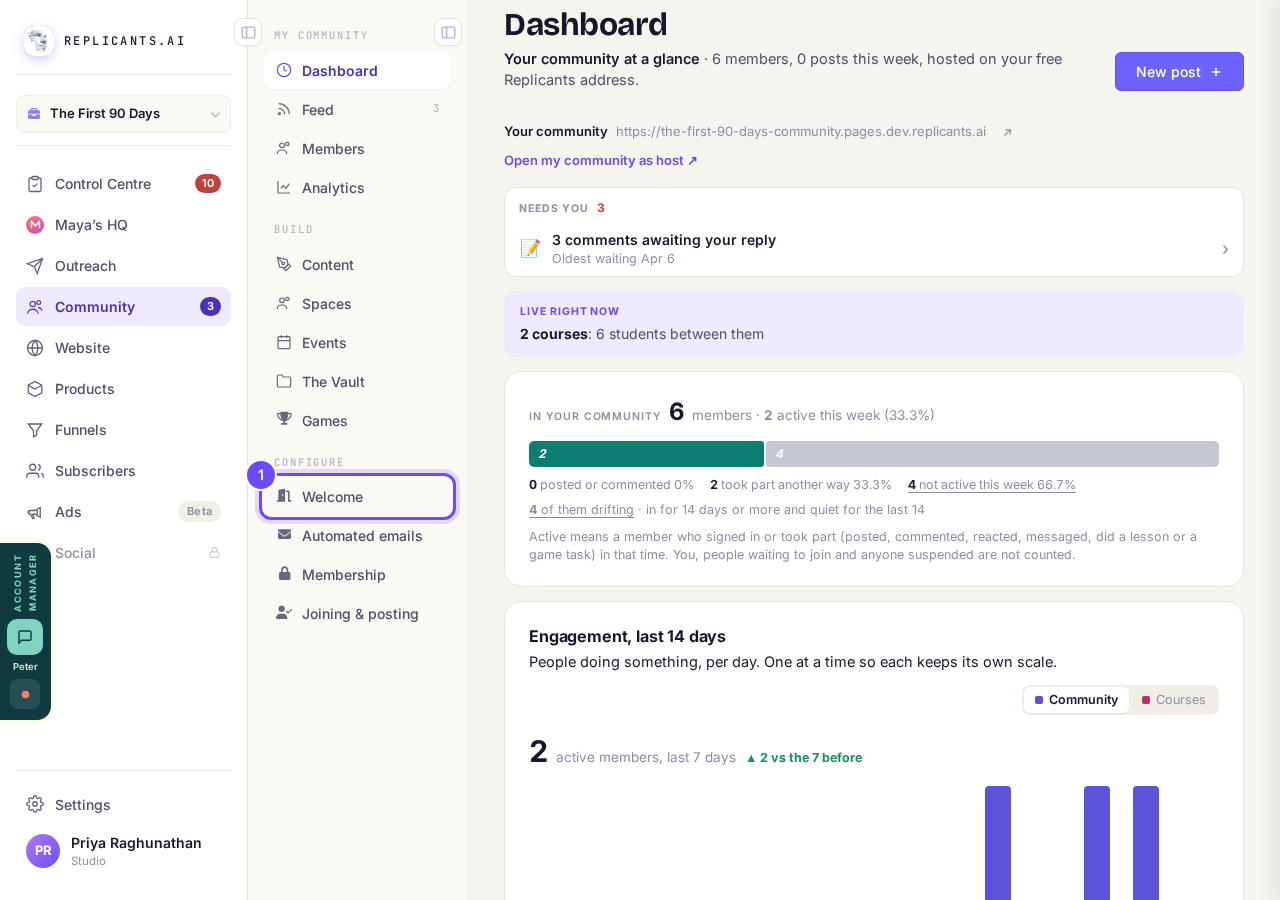
Task: Click the red dot button under Peter
Action: (x=25, y=694)
